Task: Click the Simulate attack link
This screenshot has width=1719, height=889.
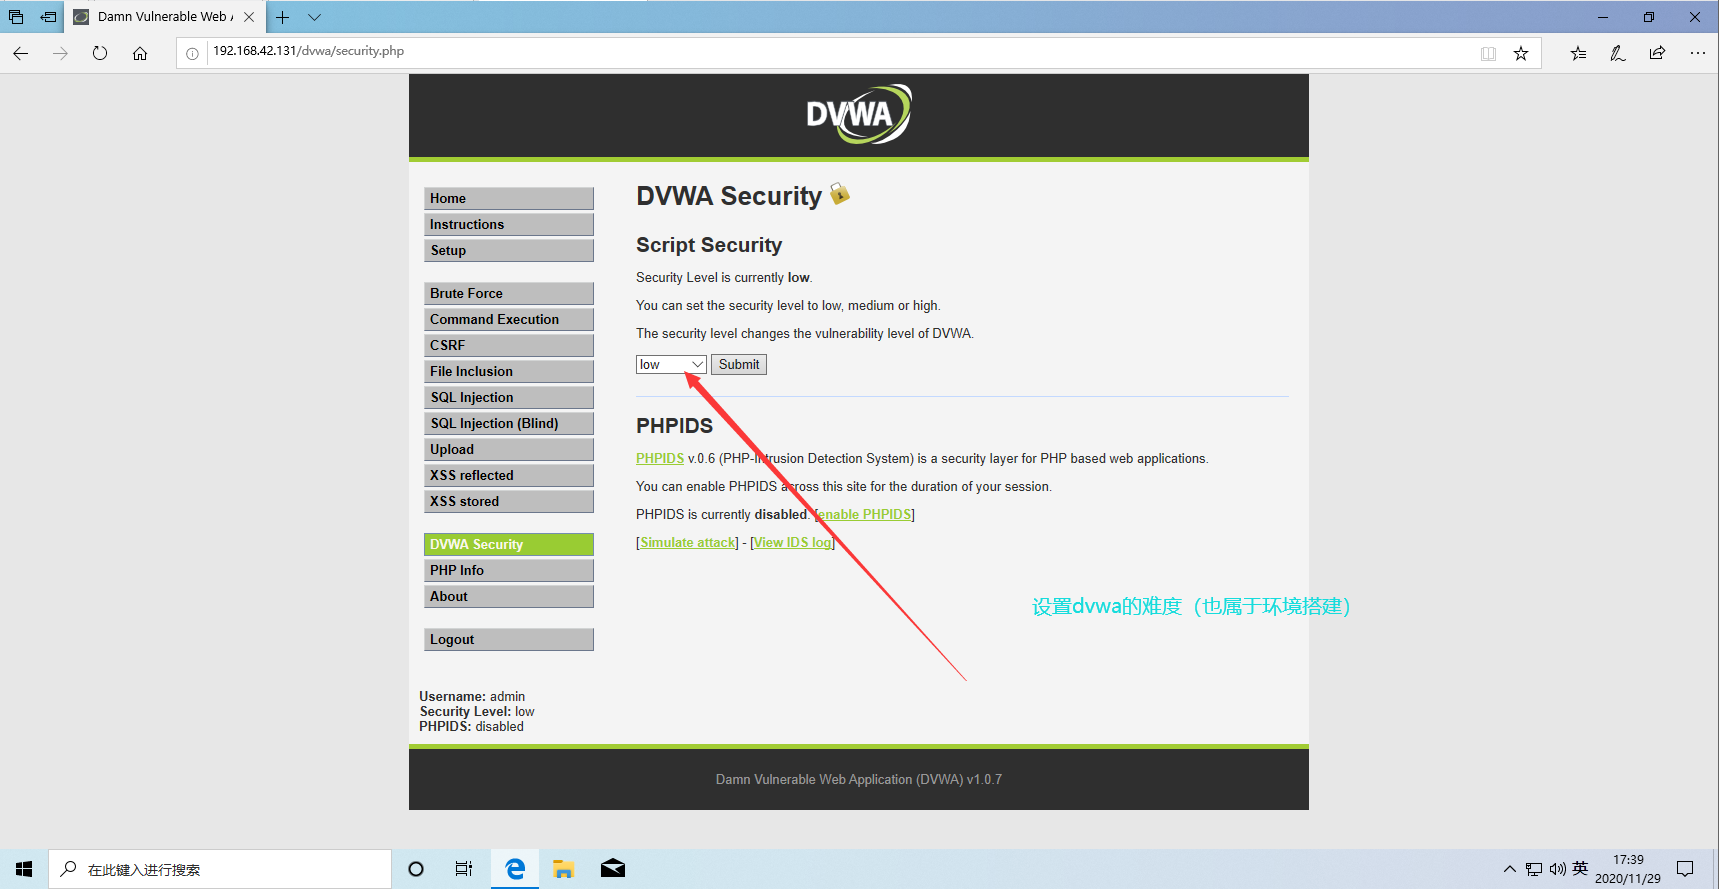Action: pos(688,542)
